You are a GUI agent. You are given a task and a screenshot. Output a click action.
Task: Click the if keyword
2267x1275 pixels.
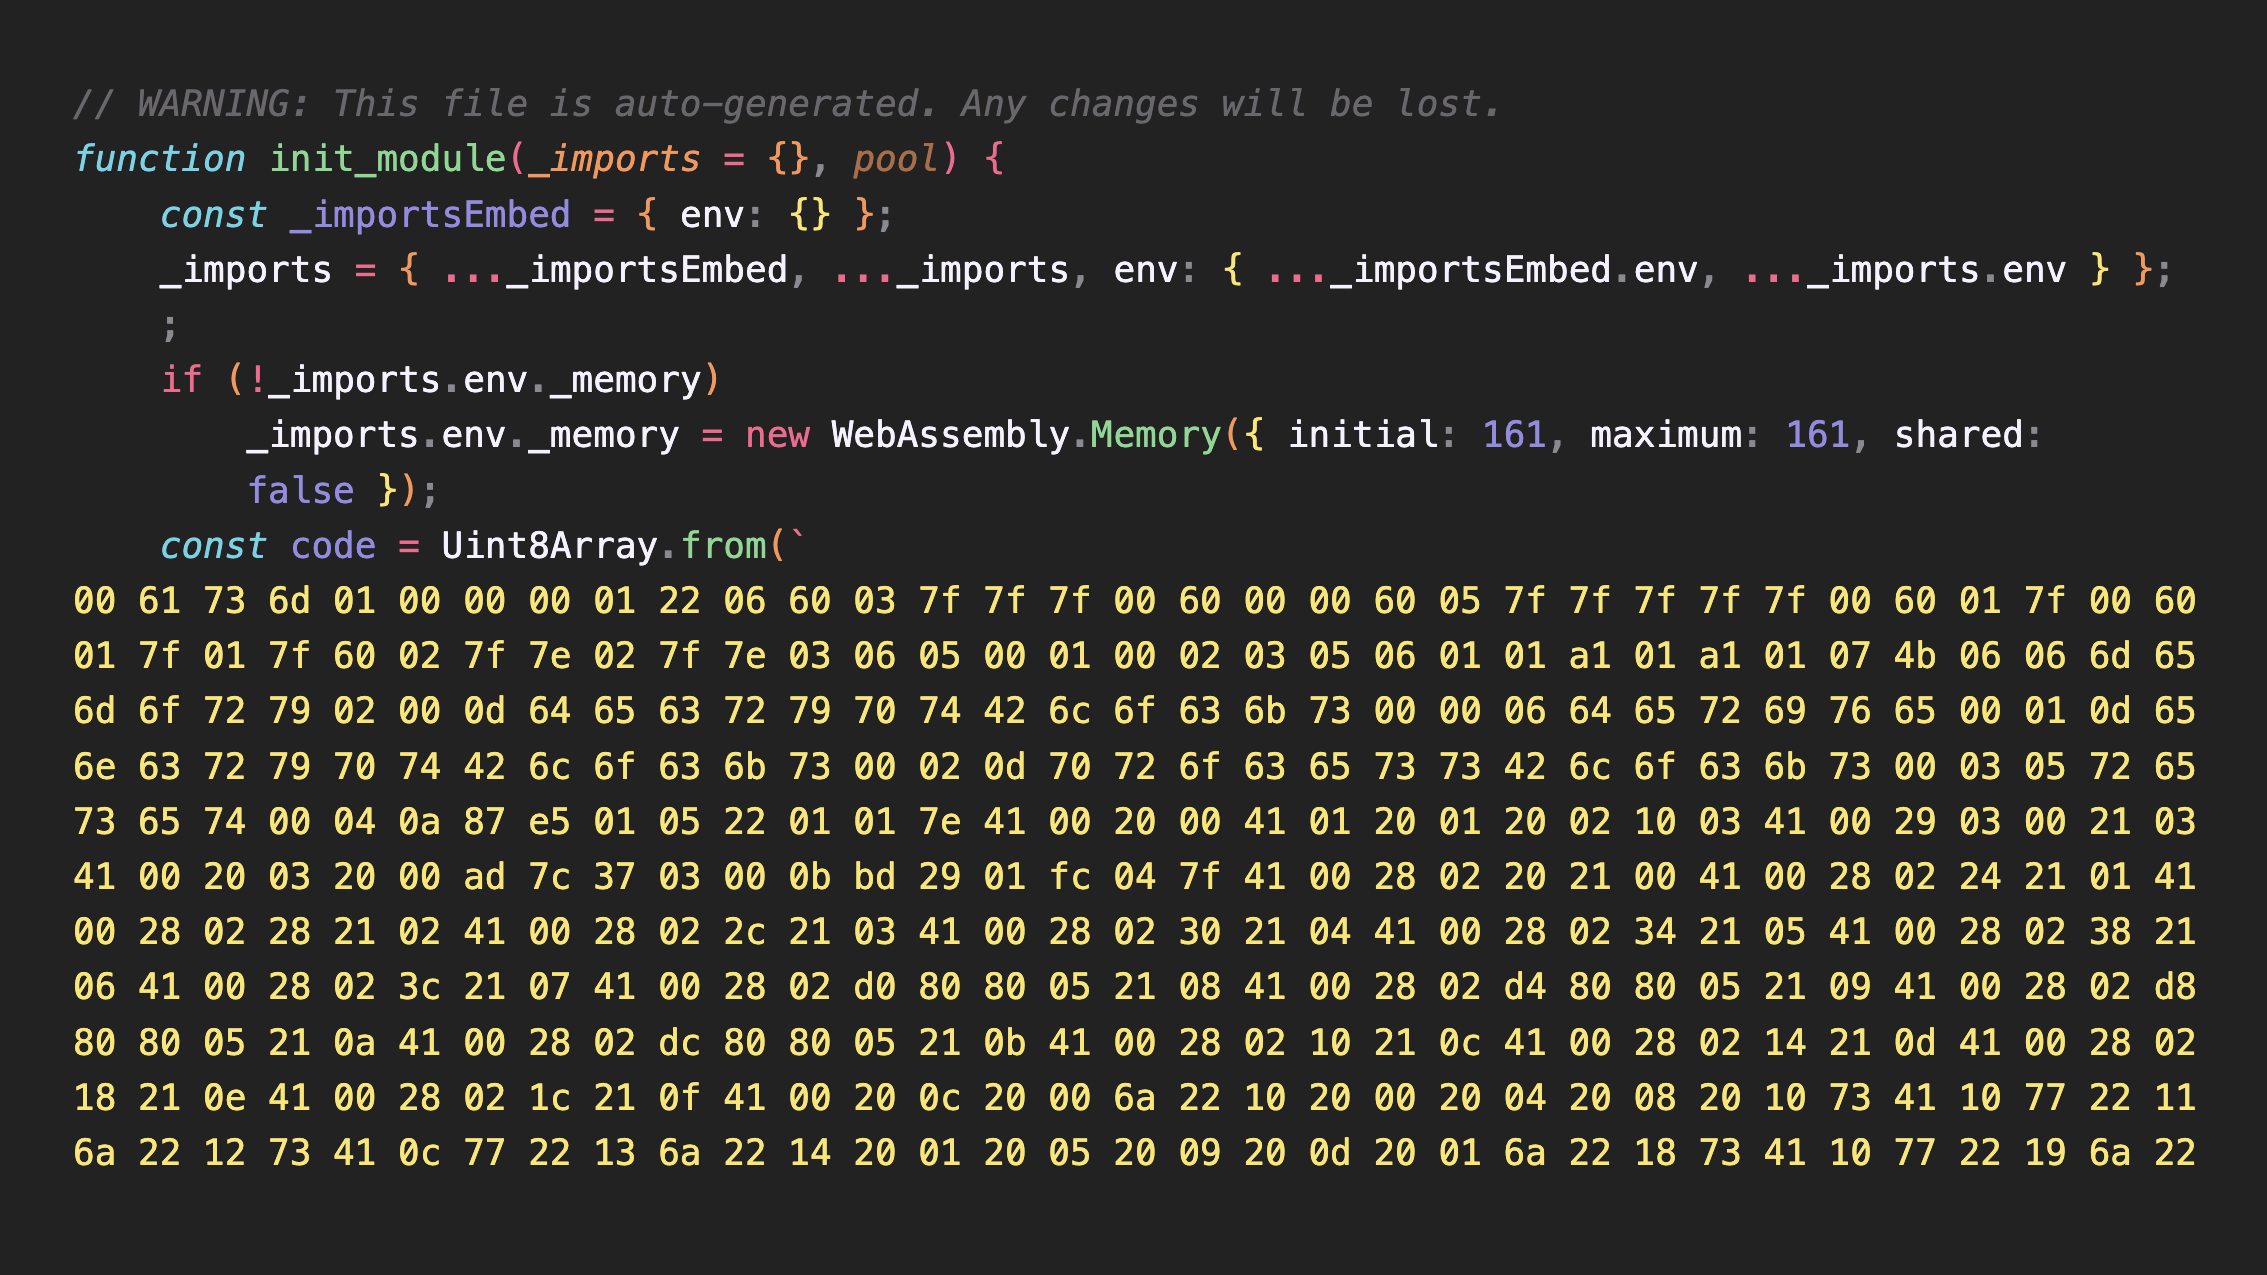181,380
